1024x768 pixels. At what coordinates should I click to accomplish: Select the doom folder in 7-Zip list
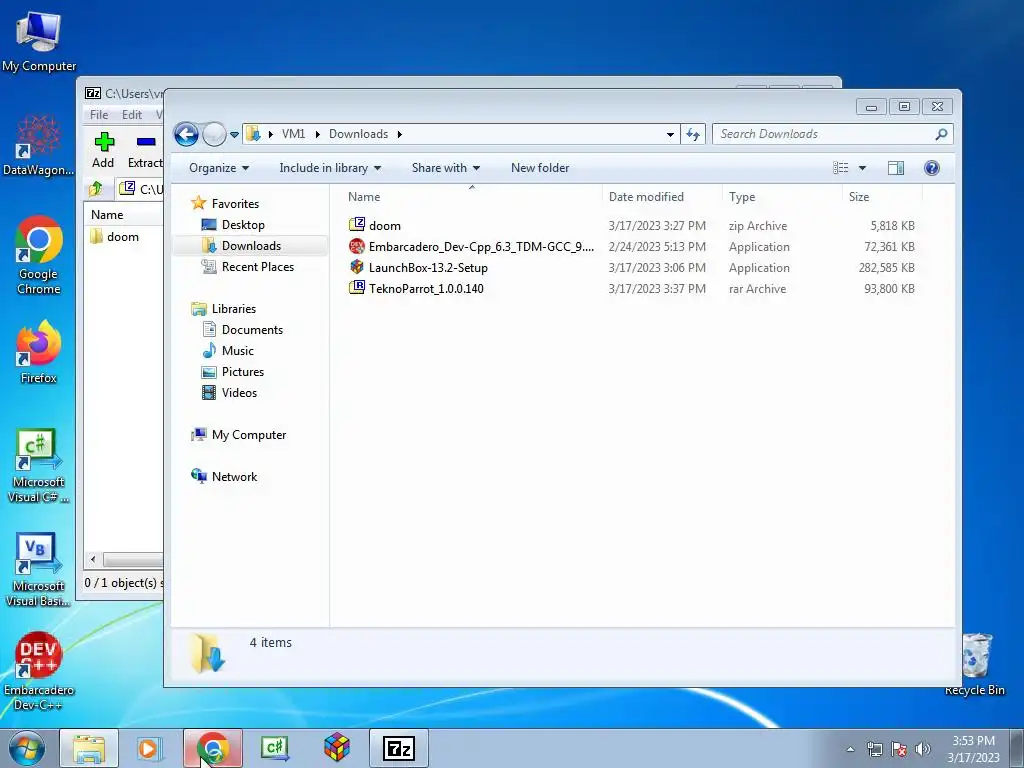(x=114, y=236)
